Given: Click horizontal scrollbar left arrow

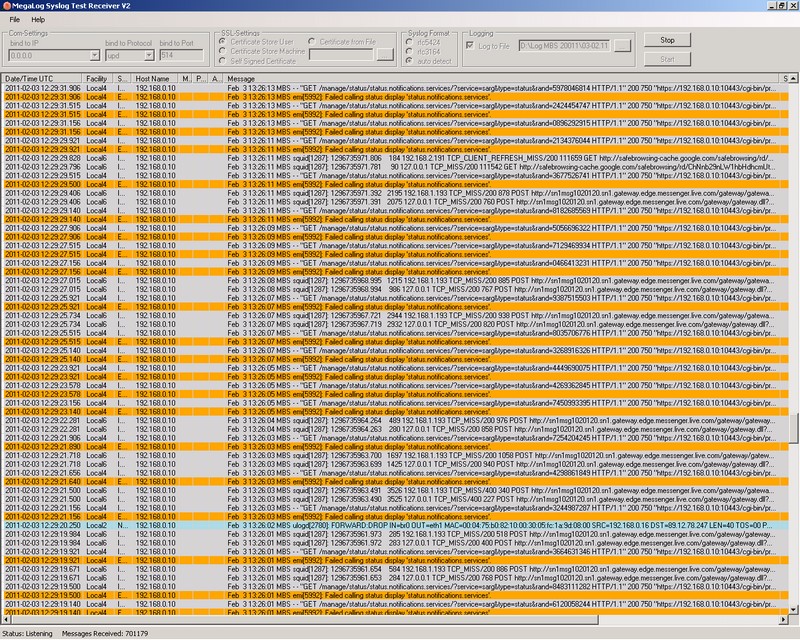Looking at the screenshot, I should click(6, 619).
